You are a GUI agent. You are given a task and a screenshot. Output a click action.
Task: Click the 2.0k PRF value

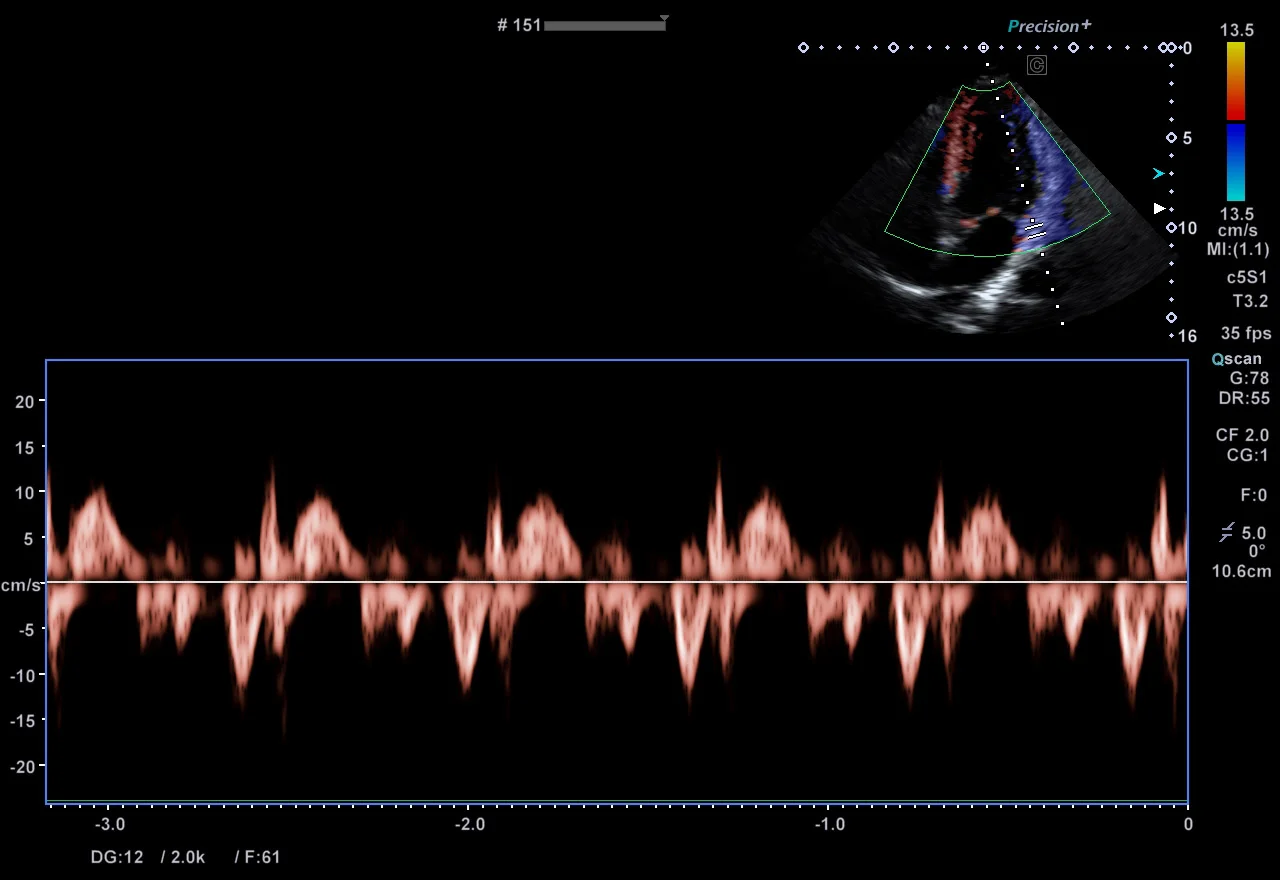tap(188, 857)
